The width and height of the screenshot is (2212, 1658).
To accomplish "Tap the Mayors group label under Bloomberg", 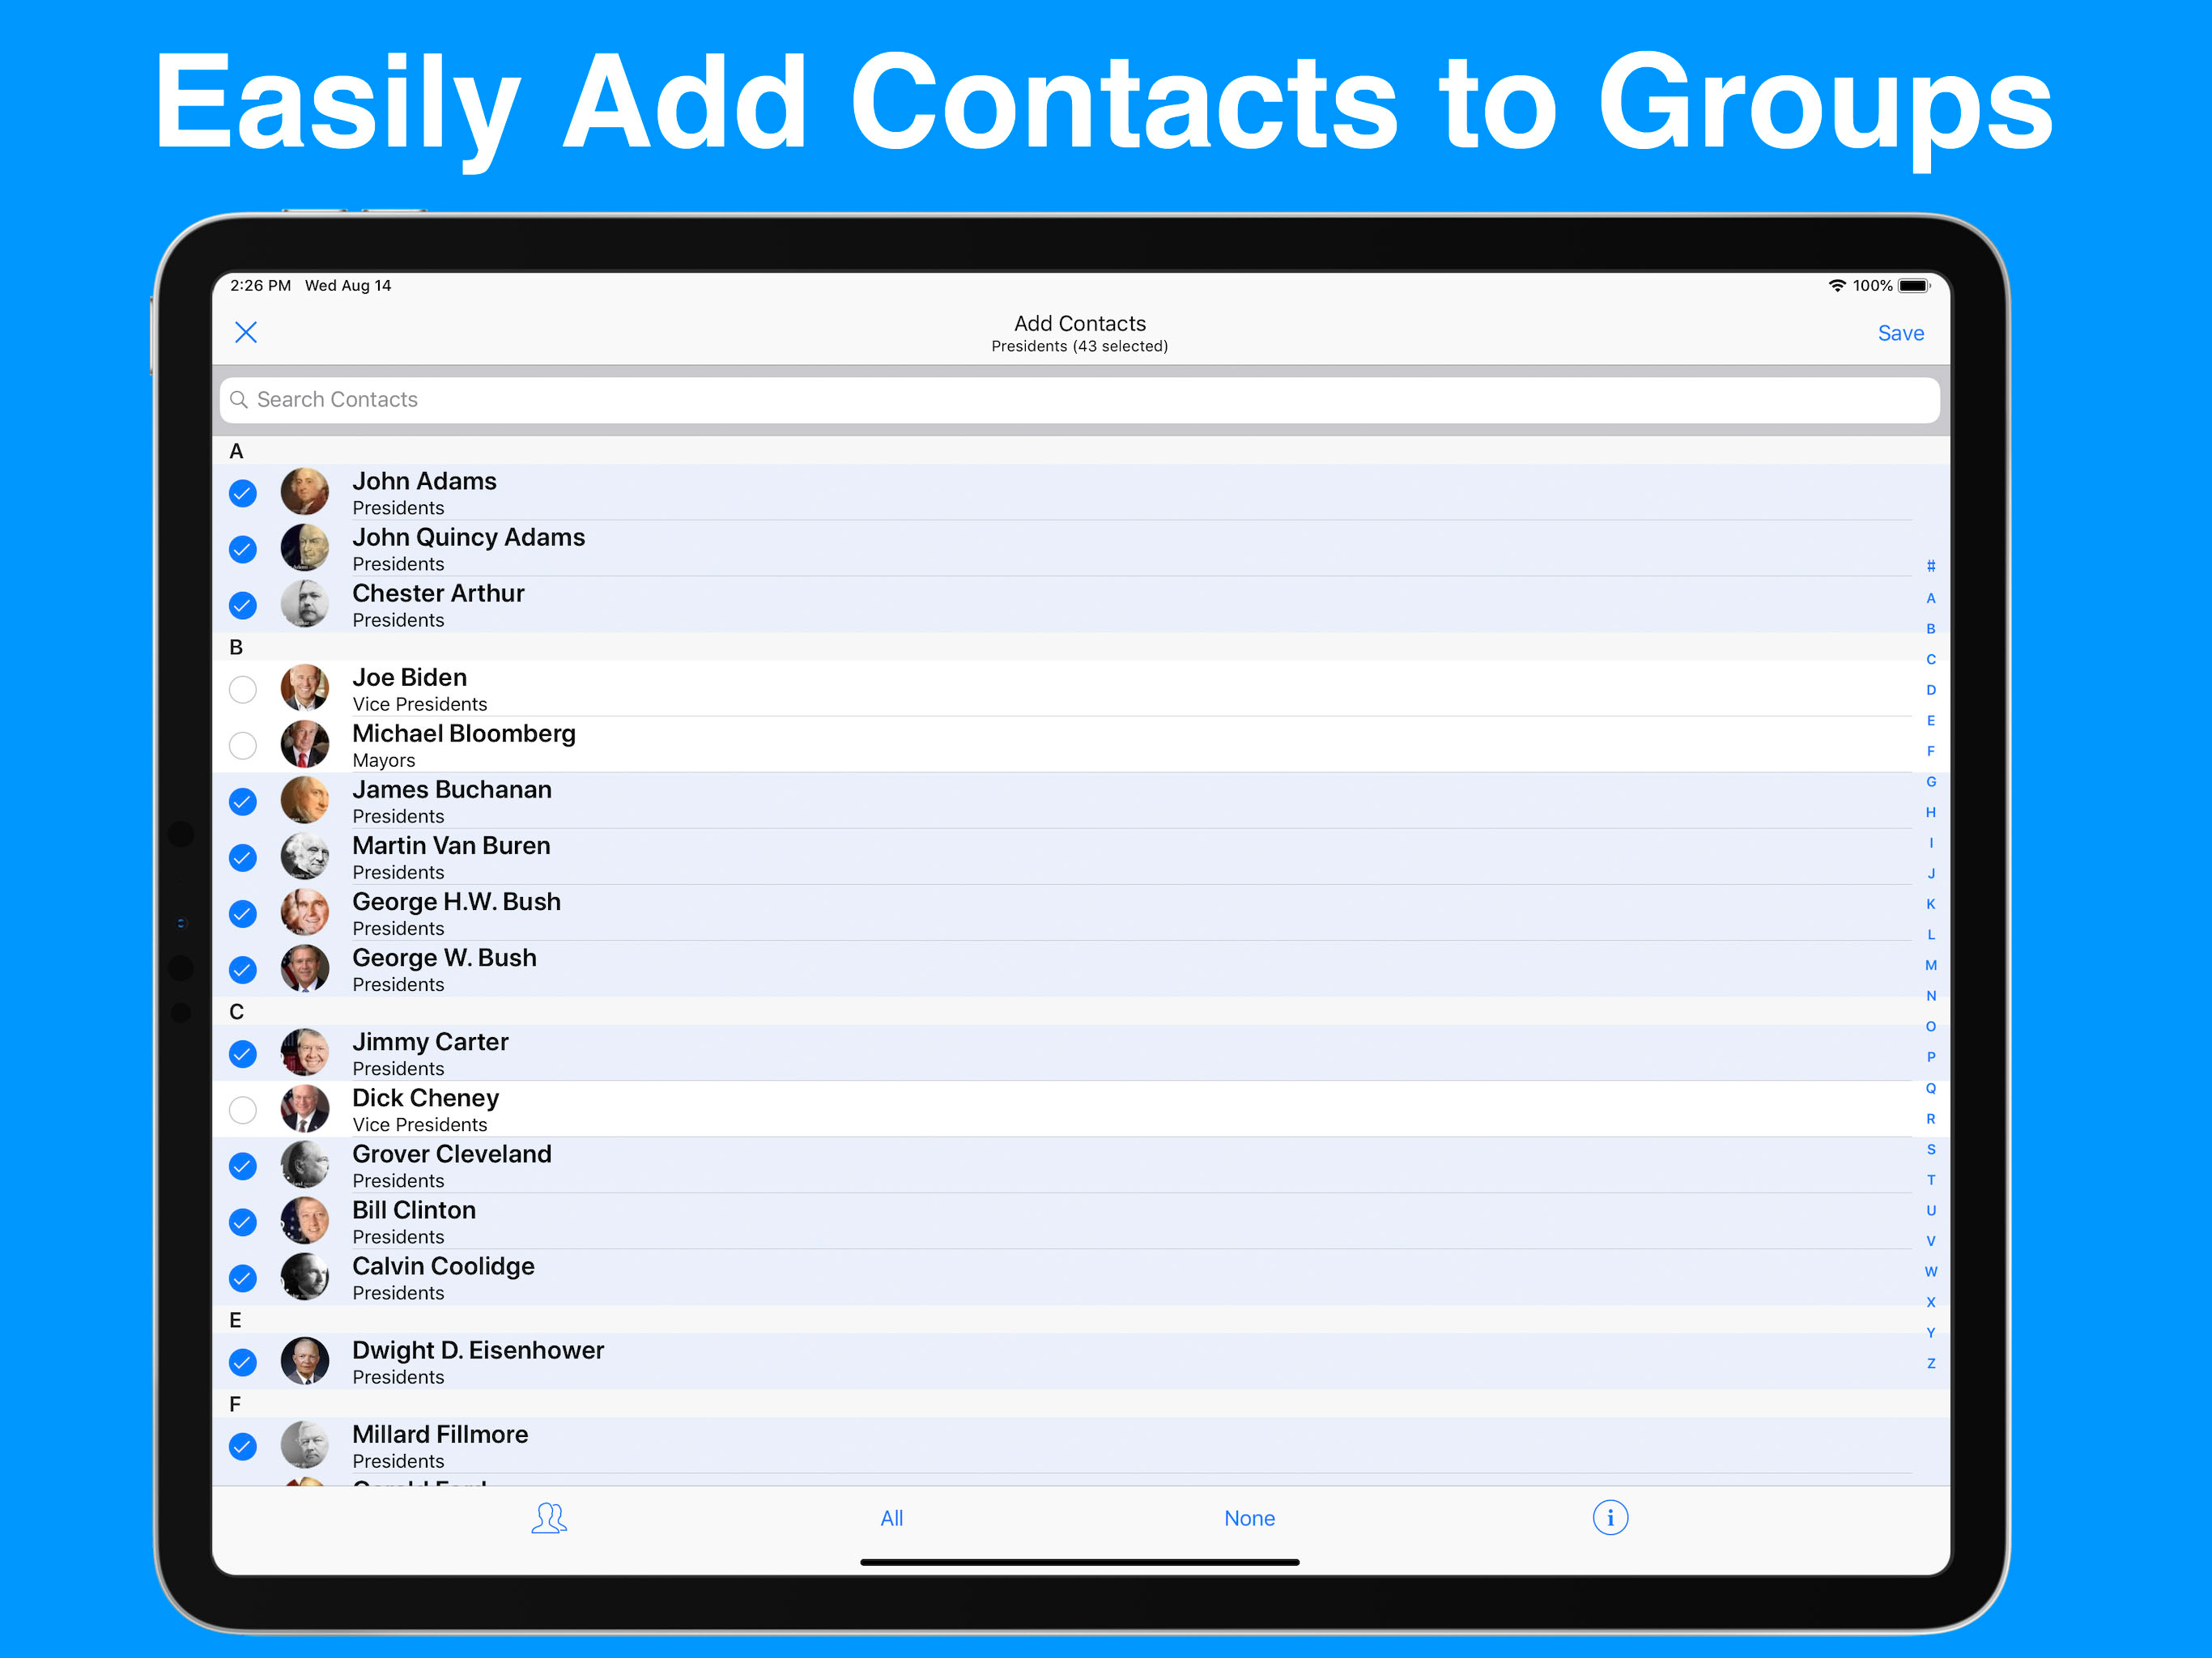I will [383, 761].
